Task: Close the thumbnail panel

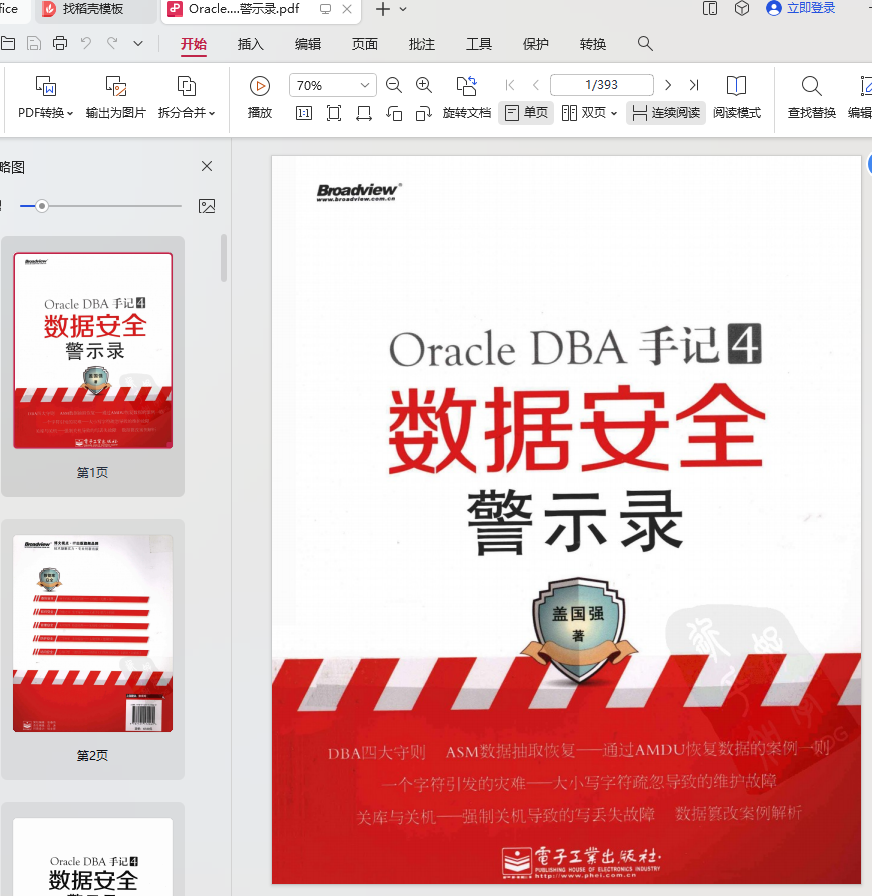Action: coord(207,166)
